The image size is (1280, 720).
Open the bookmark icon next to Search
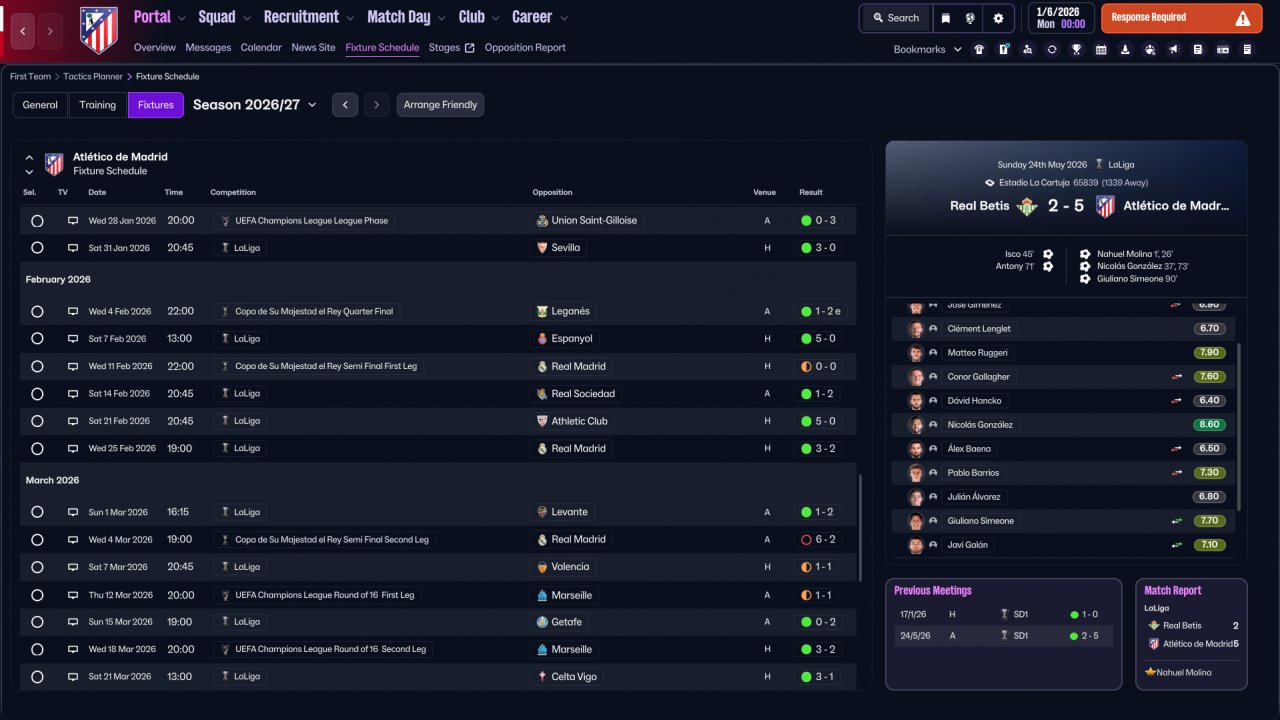tap(945, 18)
